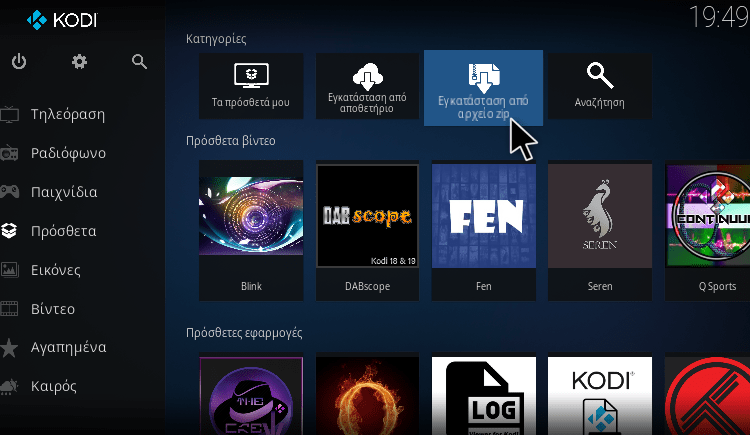Launch the Fen video add-on

pos(484,231)
